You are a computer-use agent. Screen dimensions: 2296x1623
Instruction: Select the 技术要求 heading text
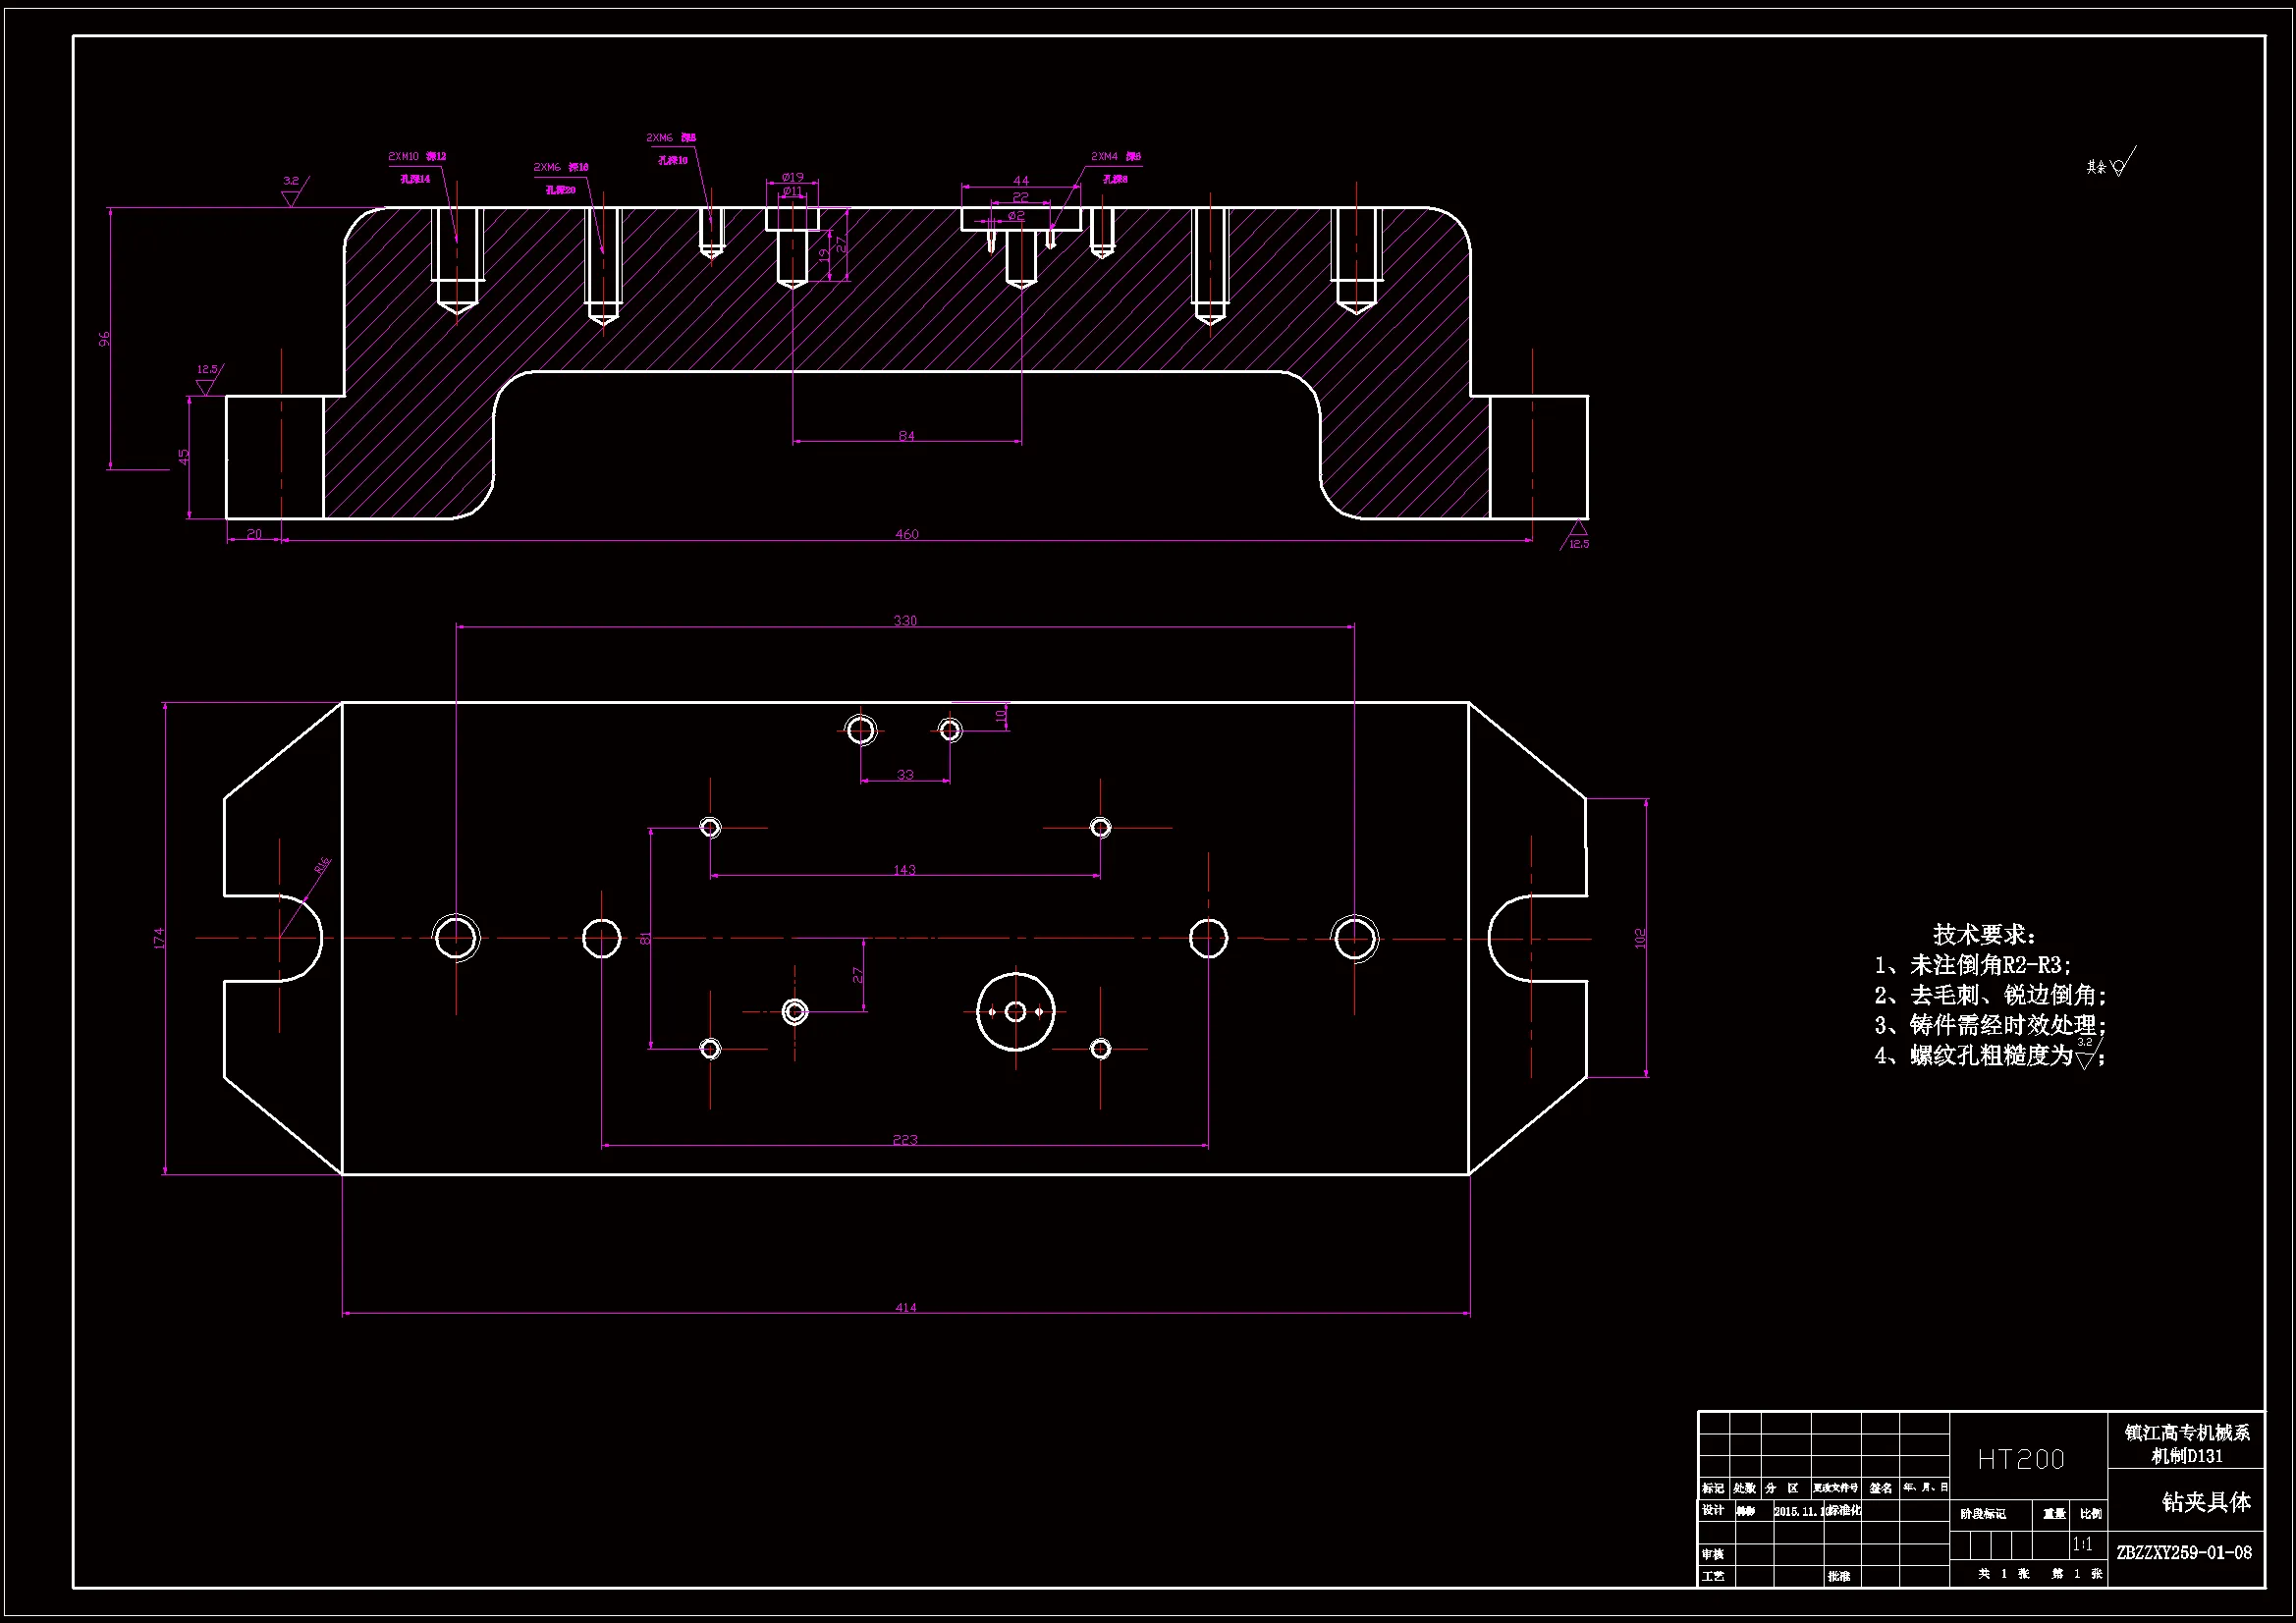[x=1984, y=934]
